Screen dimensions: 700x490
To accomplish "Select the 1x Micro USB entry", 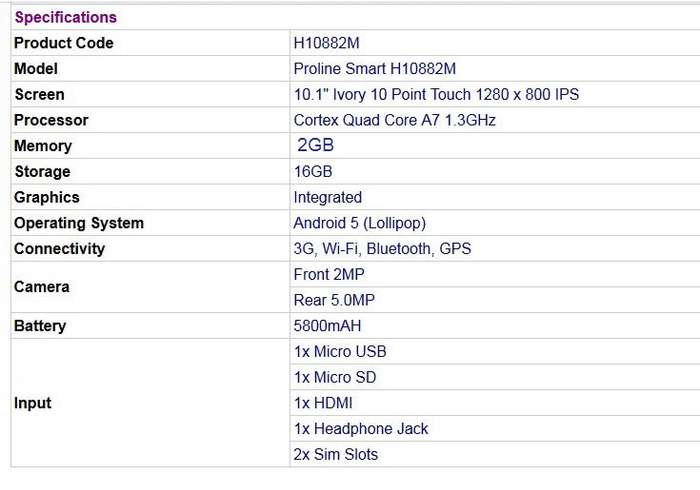I will [x=340, y=352].
